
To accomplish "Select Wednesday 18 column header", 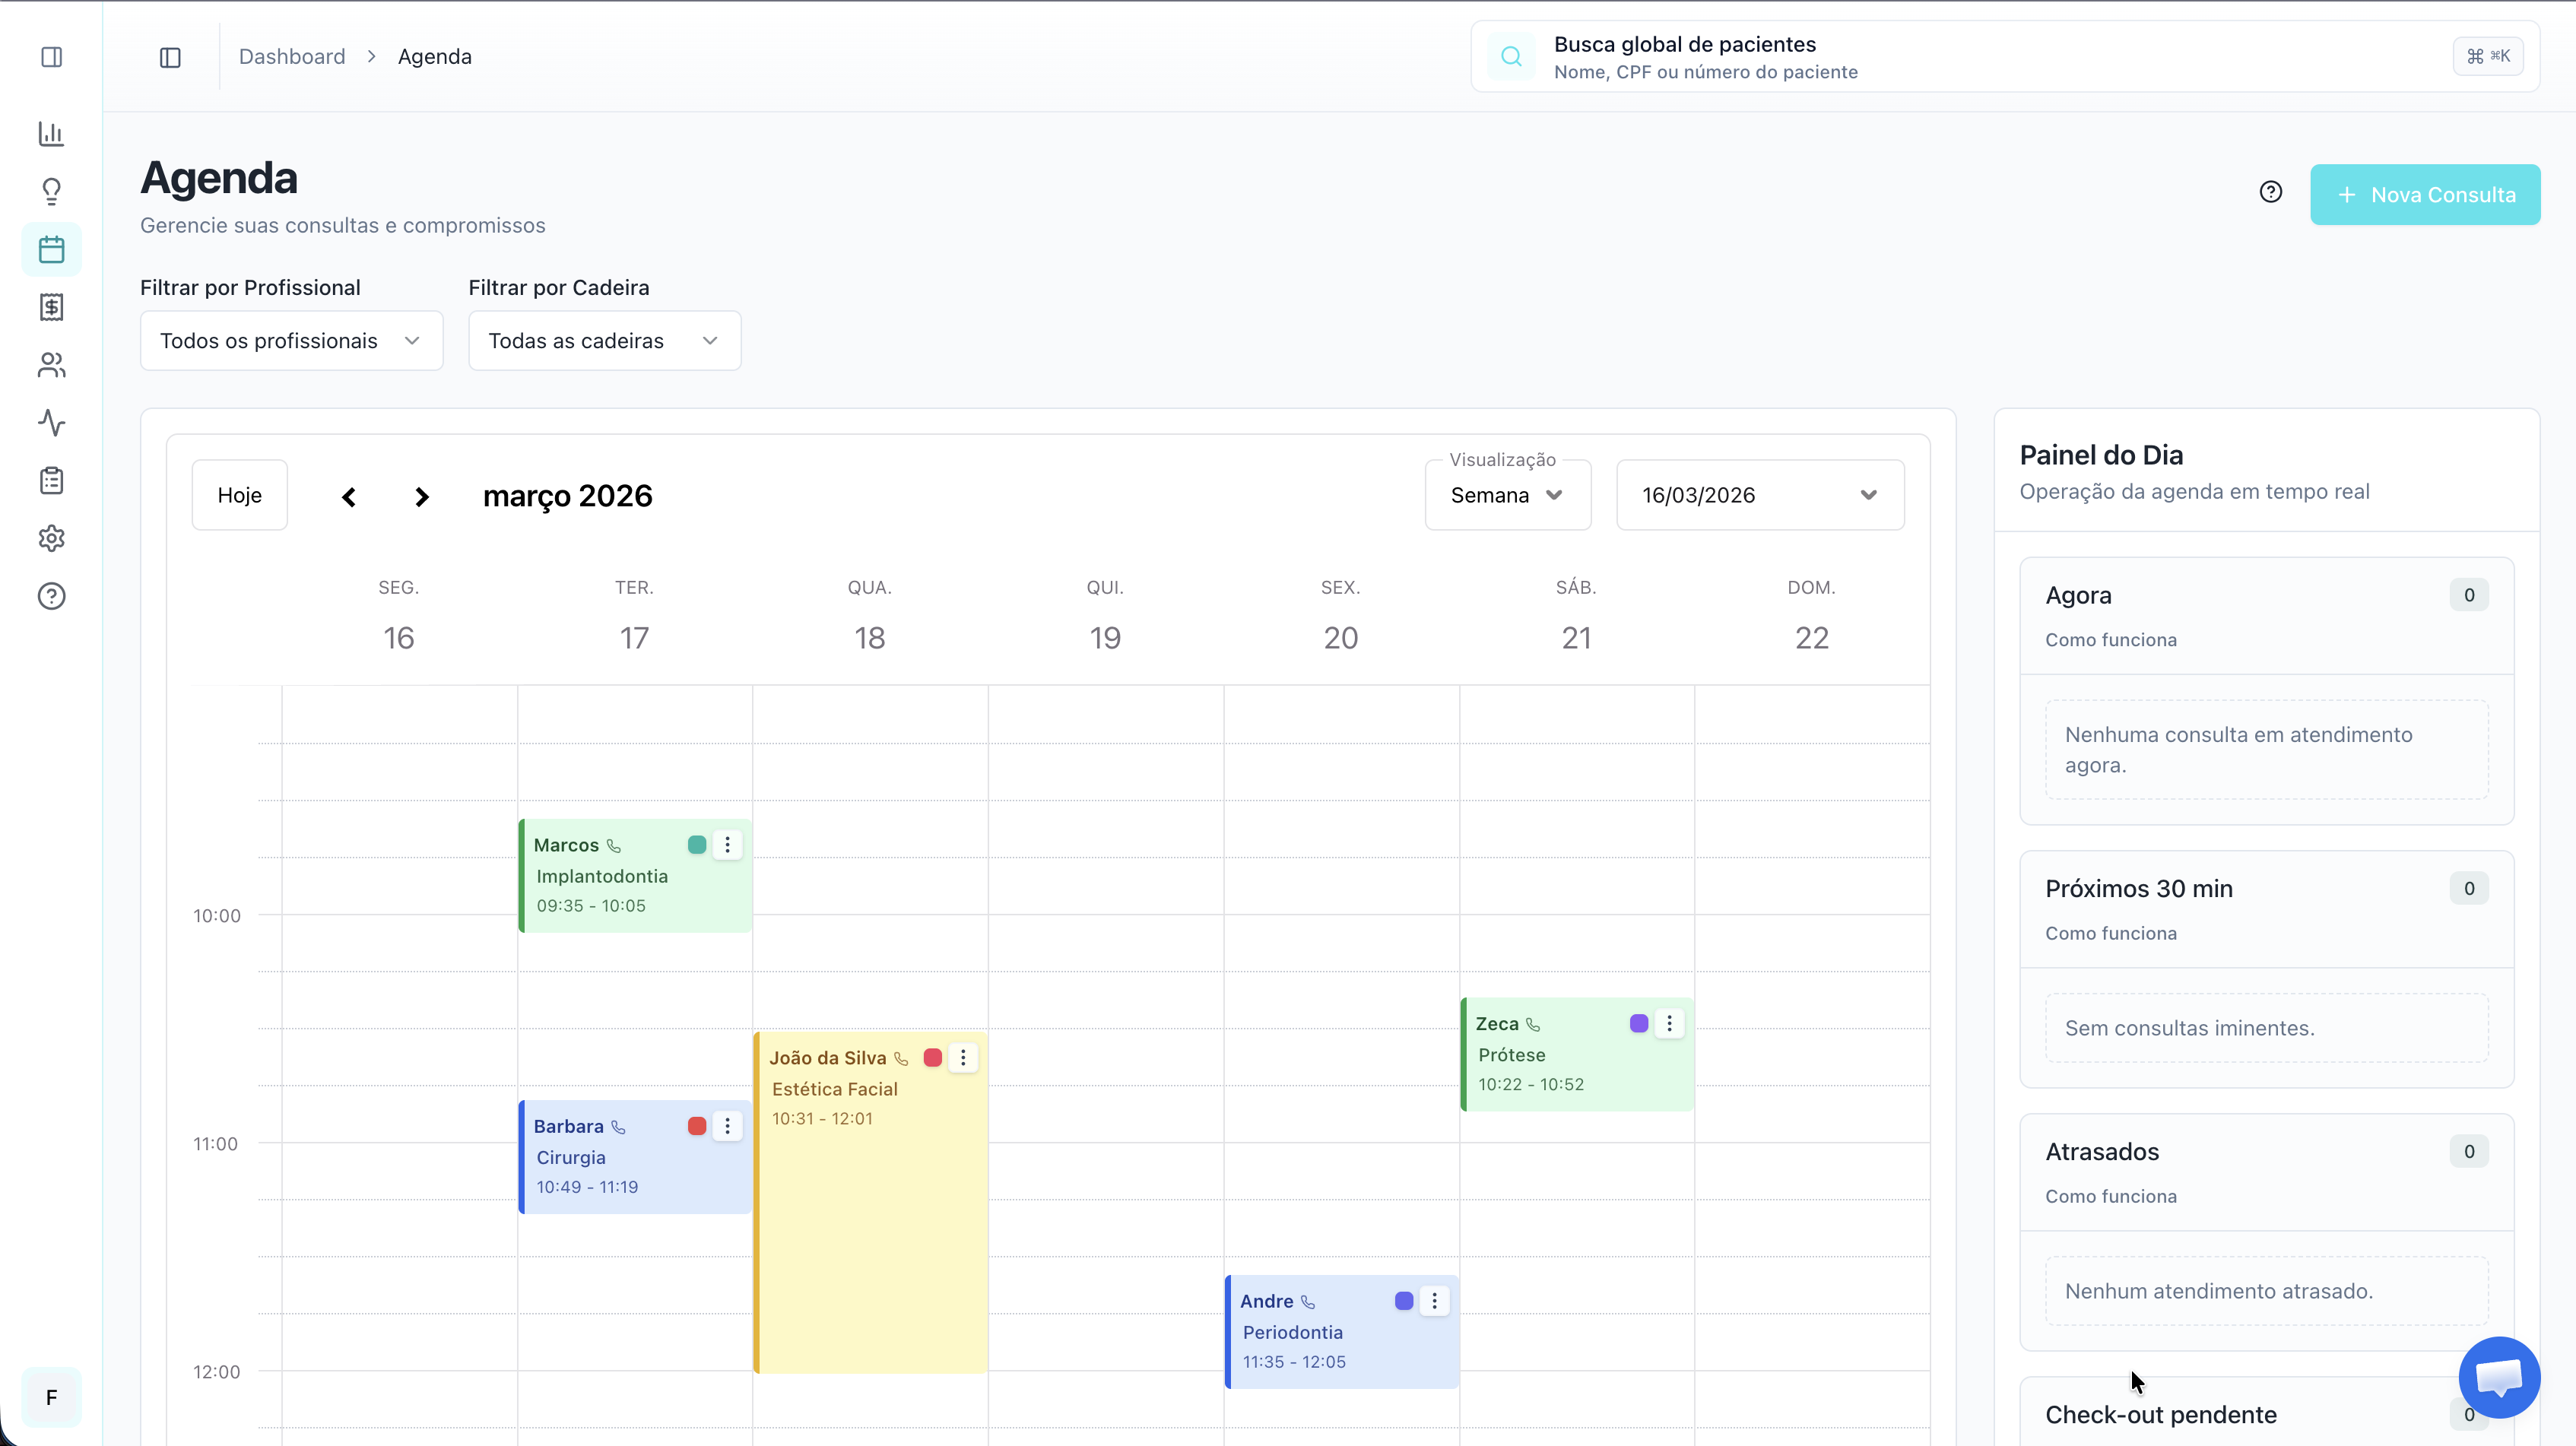I will coord(870,616).
